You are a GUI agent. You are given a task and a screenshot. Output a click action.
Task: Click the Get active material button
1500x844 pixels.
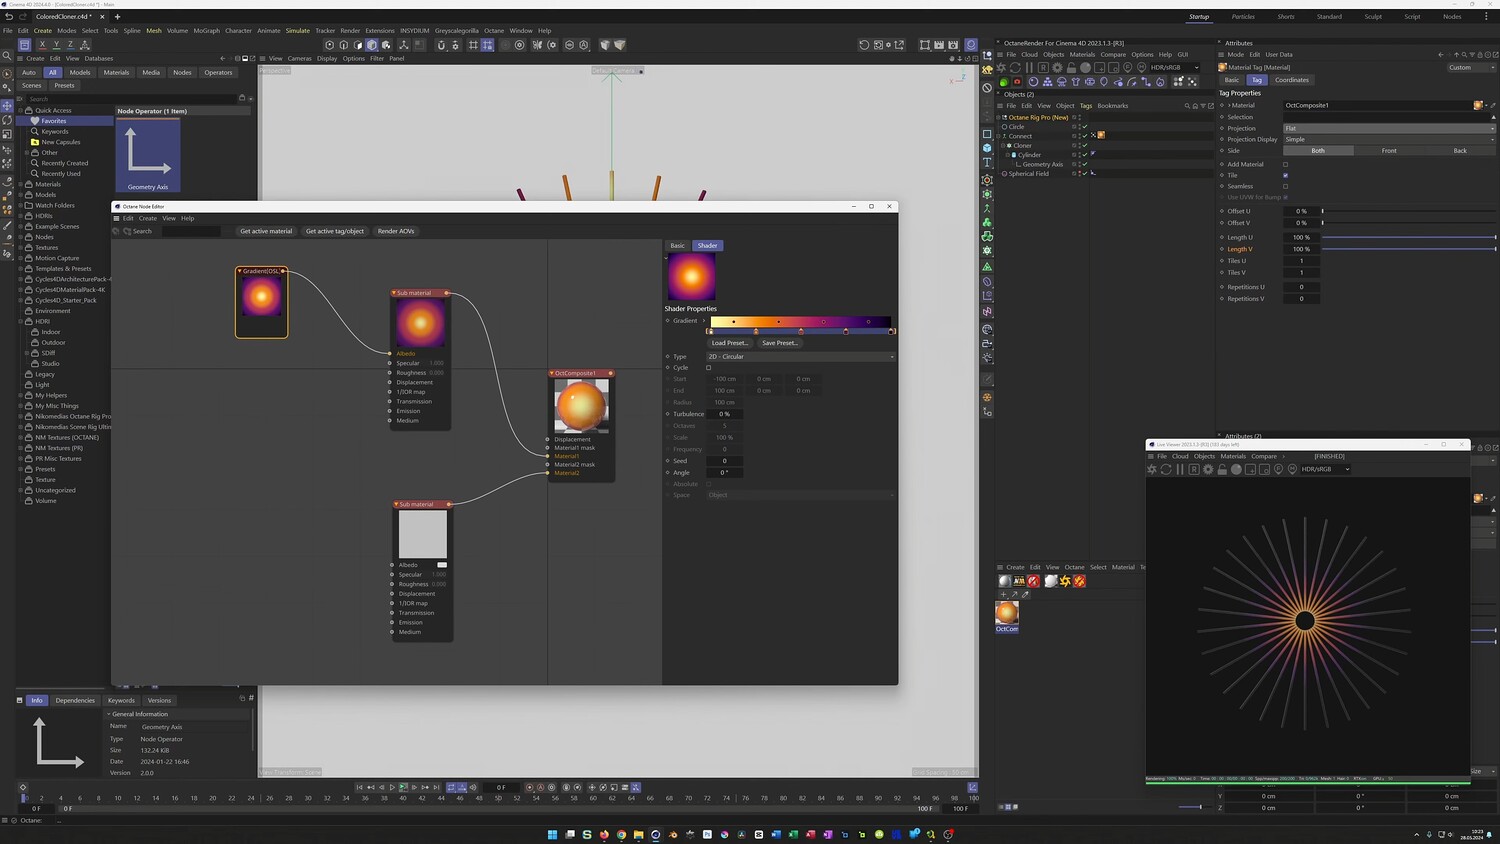tap(266, 231)
